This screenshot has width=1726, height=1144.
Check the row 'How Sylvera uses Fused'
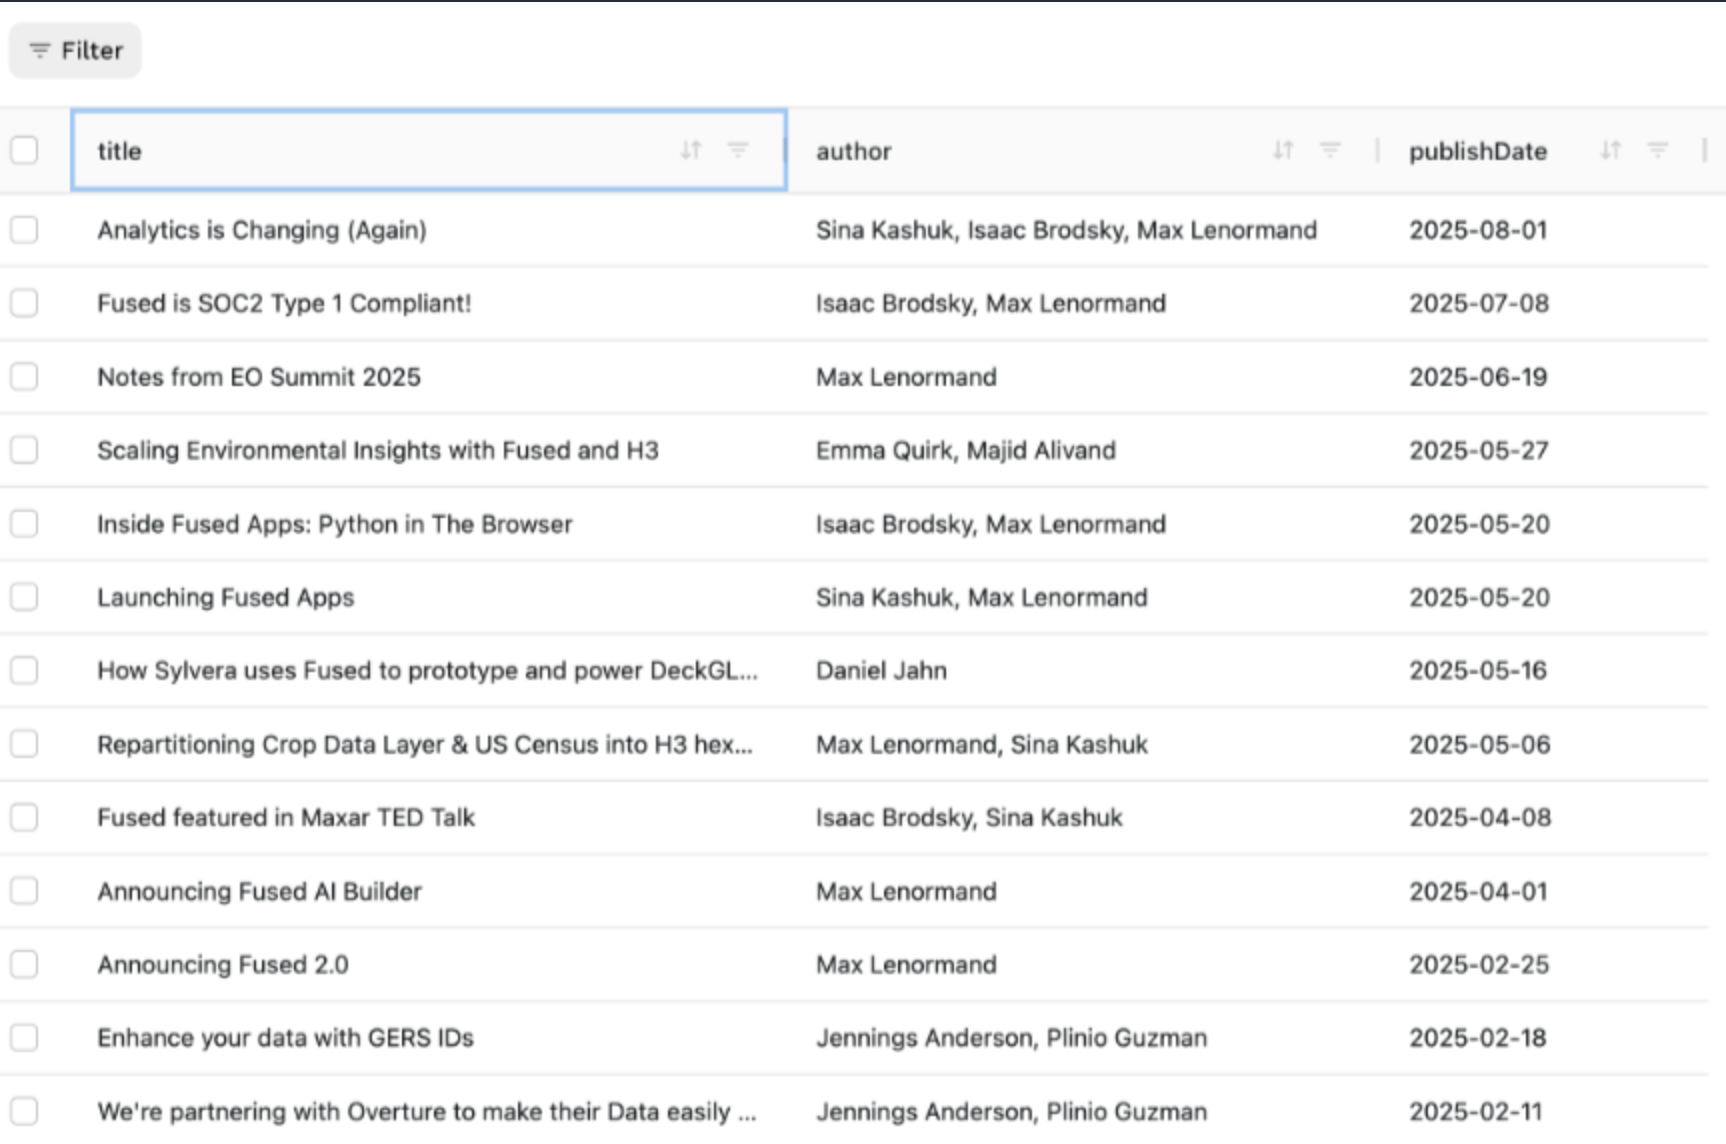coord(24,670)
